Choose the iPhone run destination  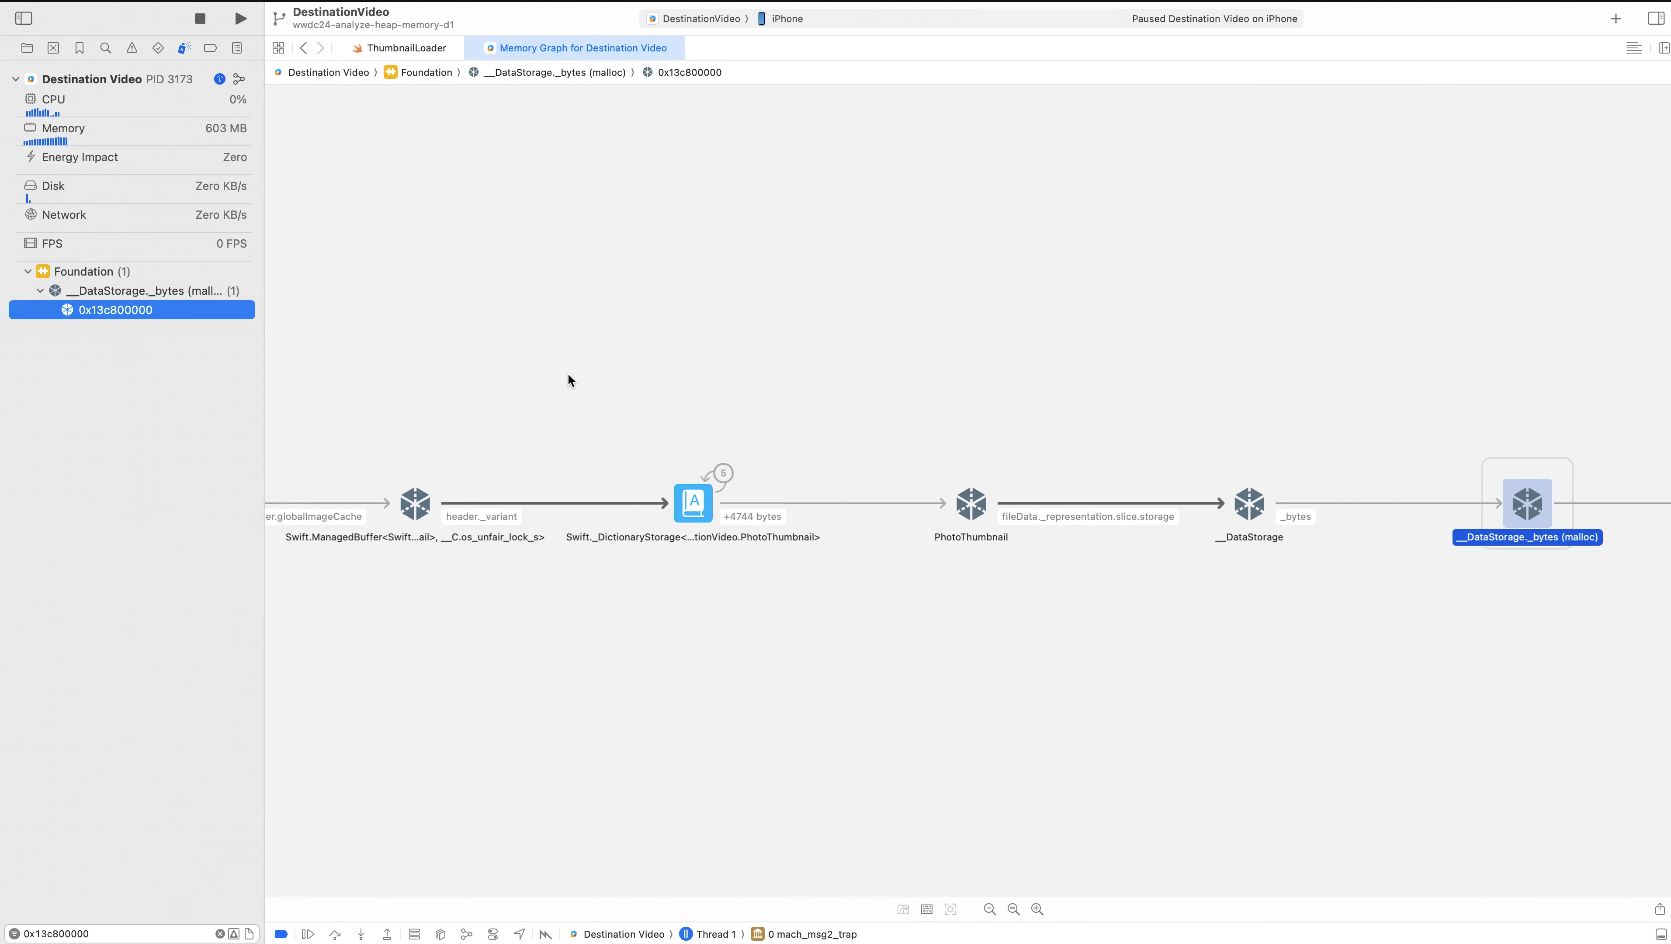[780, 19]
